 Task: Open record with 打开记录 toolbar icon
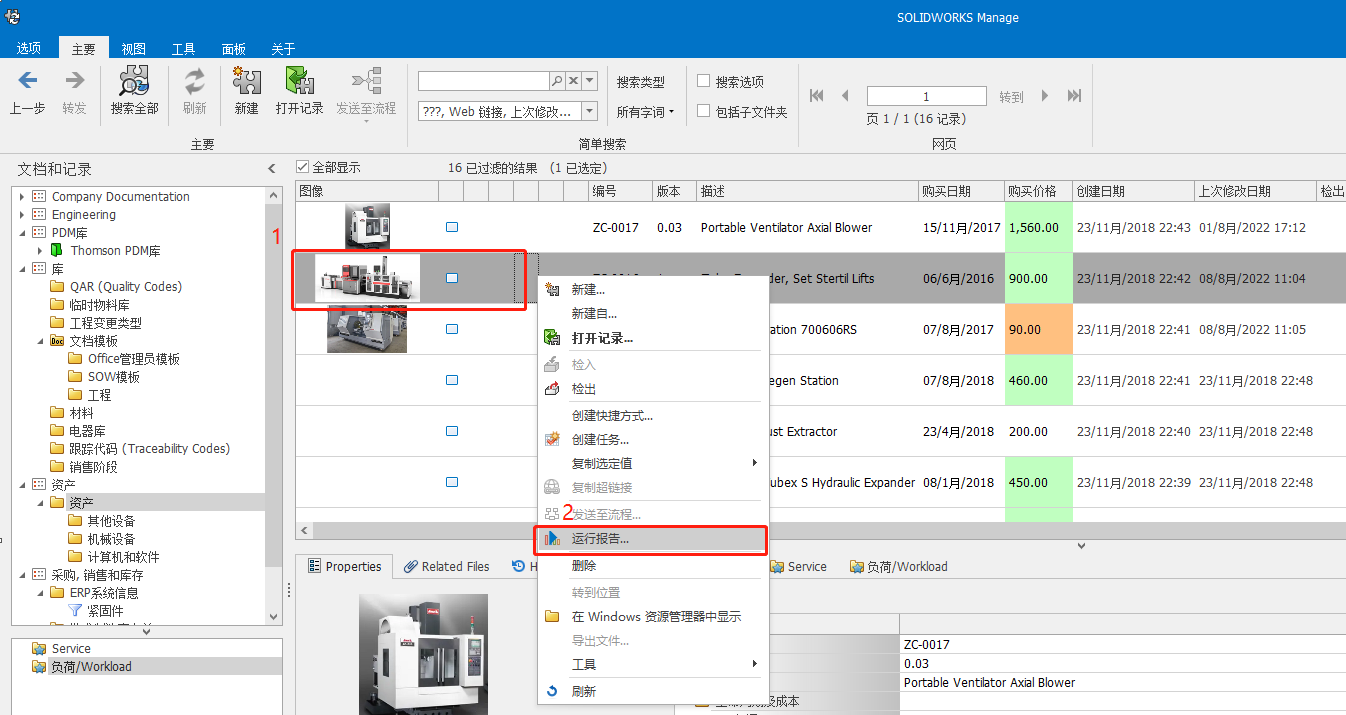point(299,82)
